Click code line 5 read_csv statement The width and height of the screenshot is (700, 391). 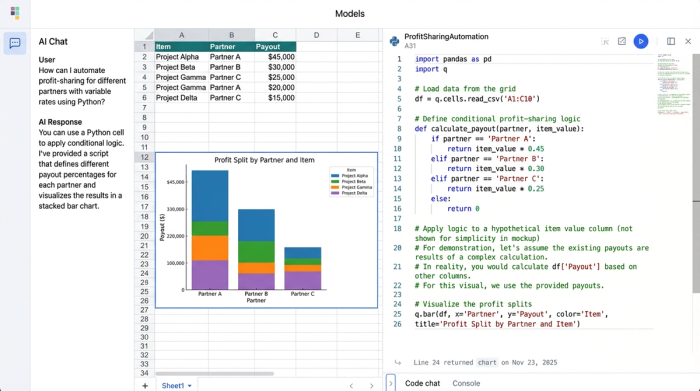click(477, 99)
